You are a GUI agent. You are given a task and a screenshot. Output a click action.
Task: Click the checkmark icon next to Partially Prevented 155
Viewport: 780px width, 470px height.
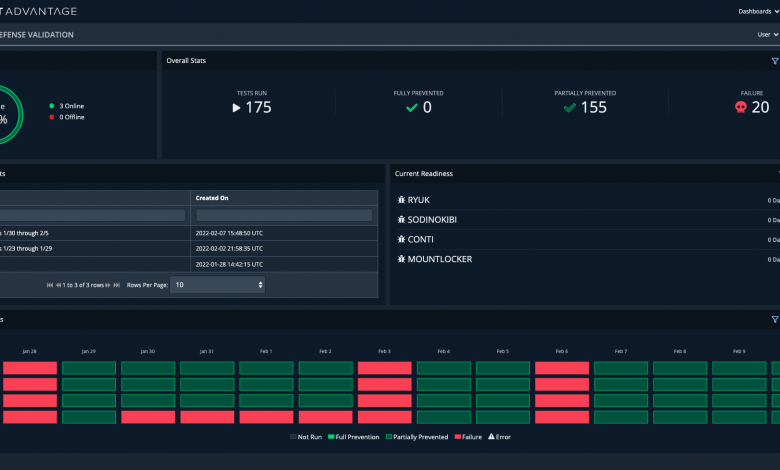coord(570,107)
